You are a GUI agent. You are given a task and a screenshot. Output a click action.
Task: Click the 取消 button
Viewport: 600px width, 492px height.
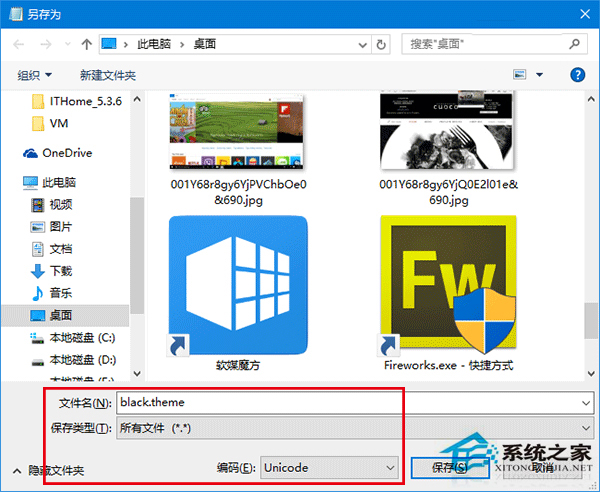coord(543,468)
